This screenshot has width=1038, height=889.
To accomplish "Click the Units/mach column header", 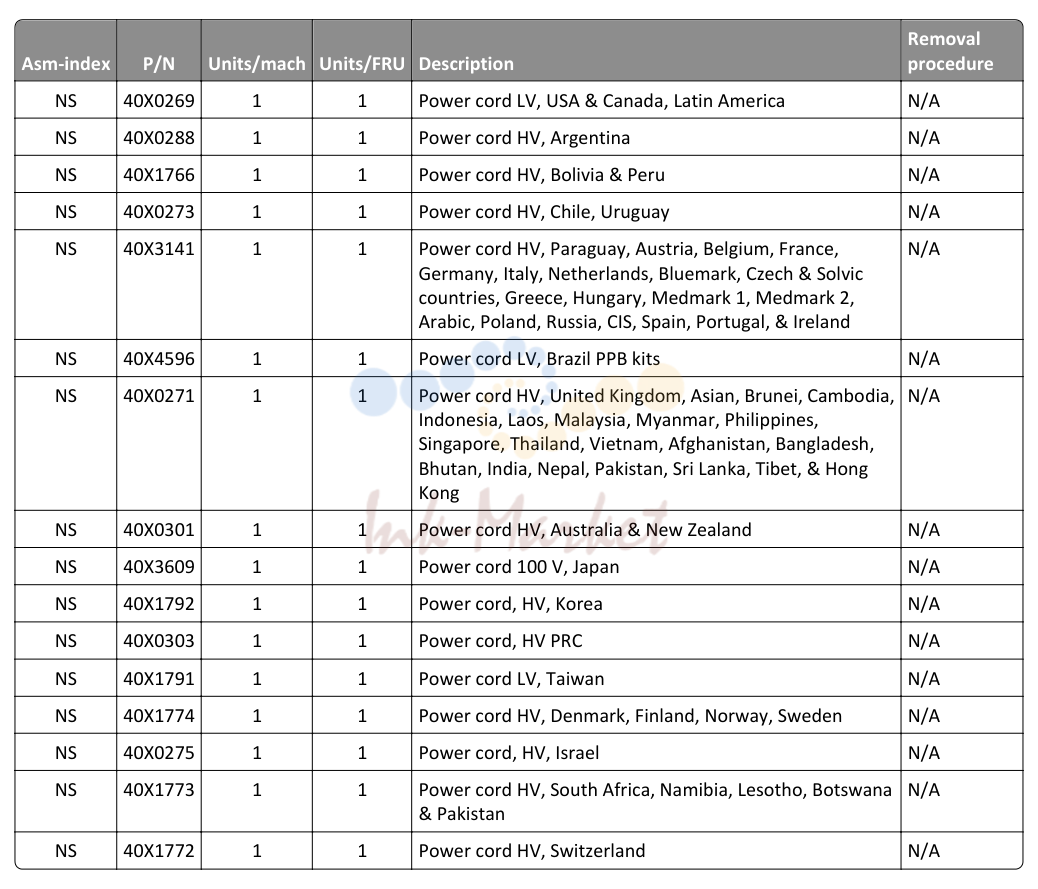I will 257,64.
